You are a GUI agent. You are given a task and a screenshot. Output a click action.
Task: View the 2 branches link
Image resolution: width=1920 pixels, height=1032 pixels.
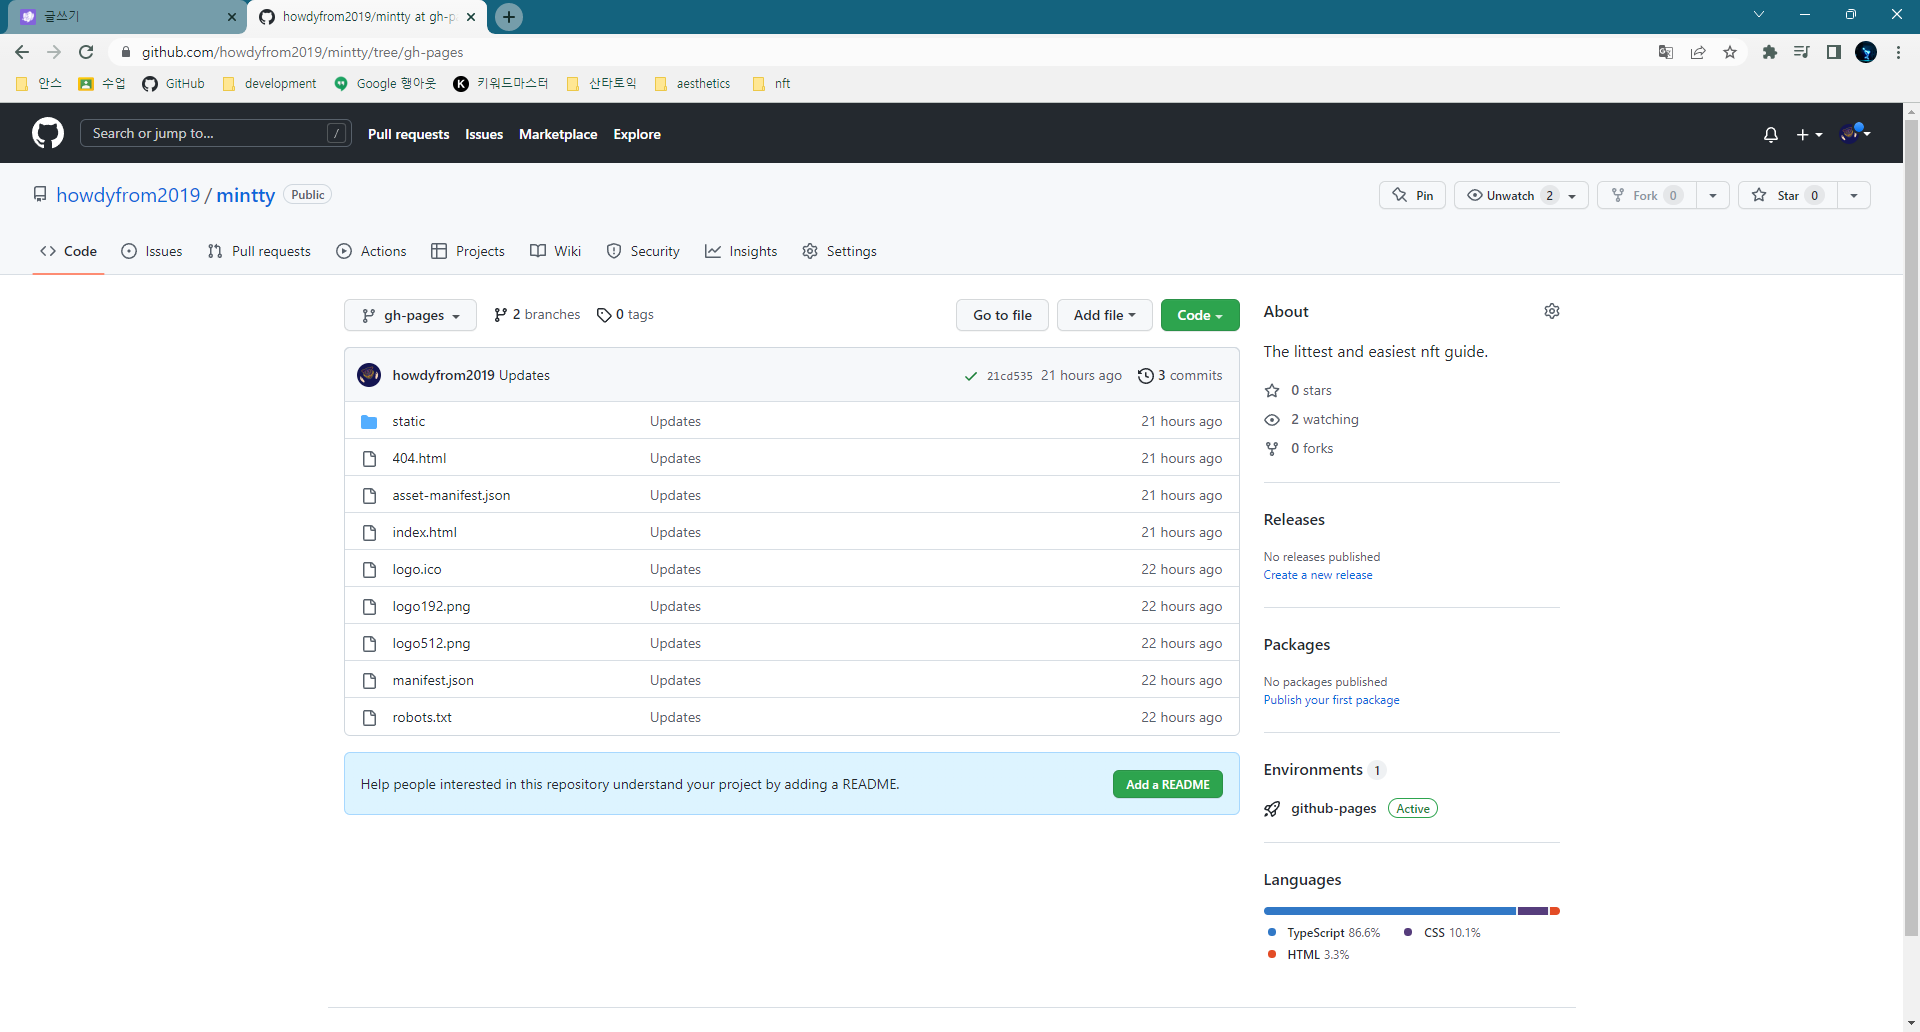pos(537,315)
